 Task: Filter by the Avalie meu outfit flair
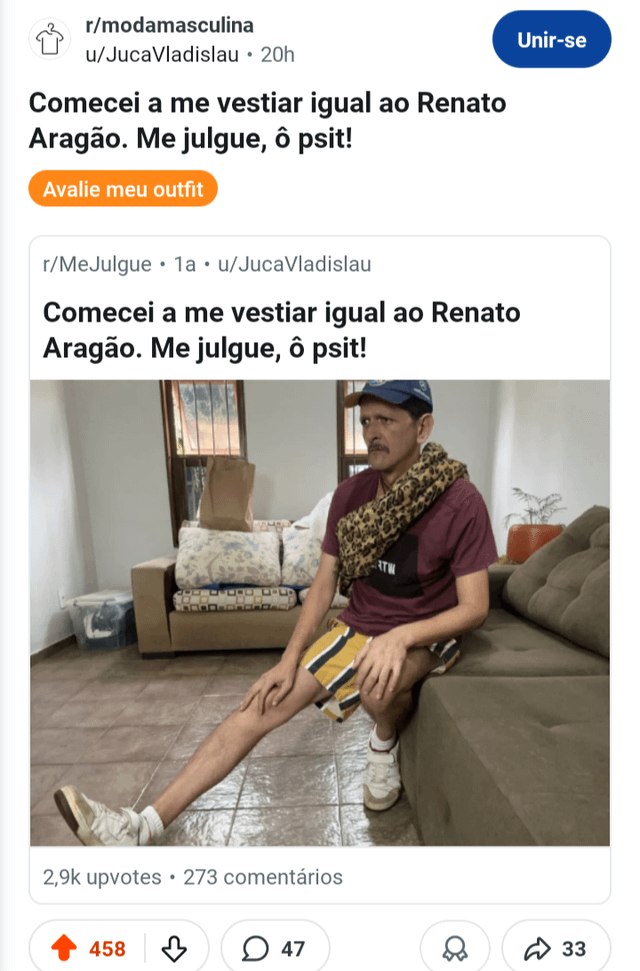pos(123,188)
